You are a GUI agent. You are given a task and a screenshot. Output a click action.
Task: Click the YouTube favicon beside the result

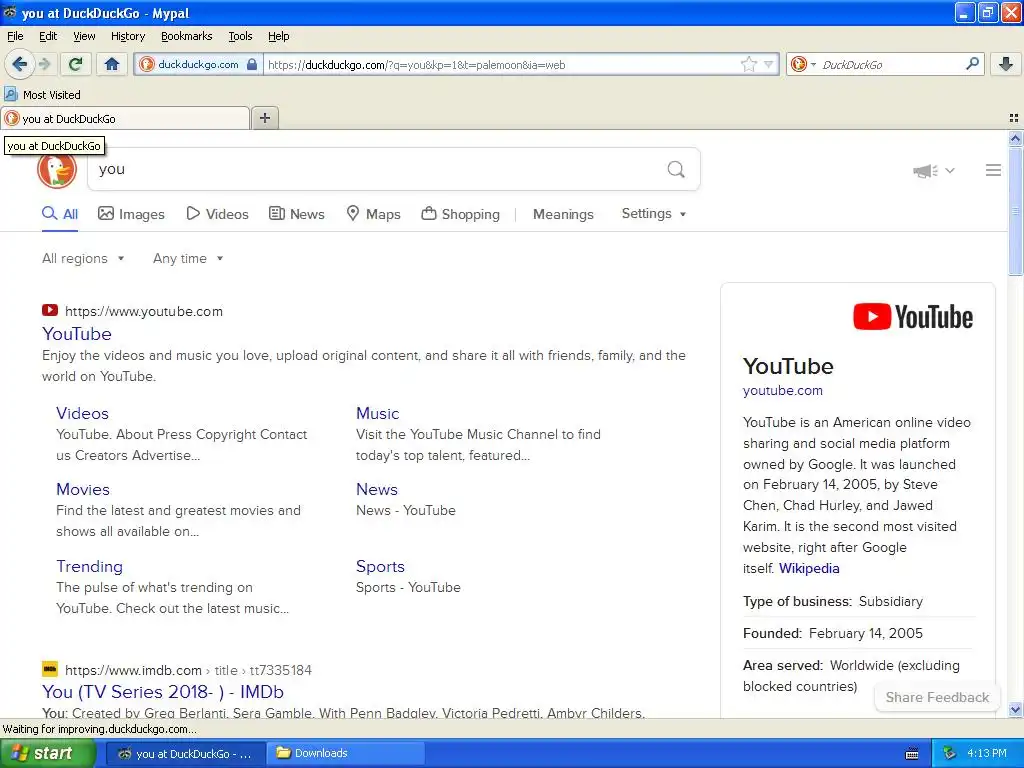(50, 310)
